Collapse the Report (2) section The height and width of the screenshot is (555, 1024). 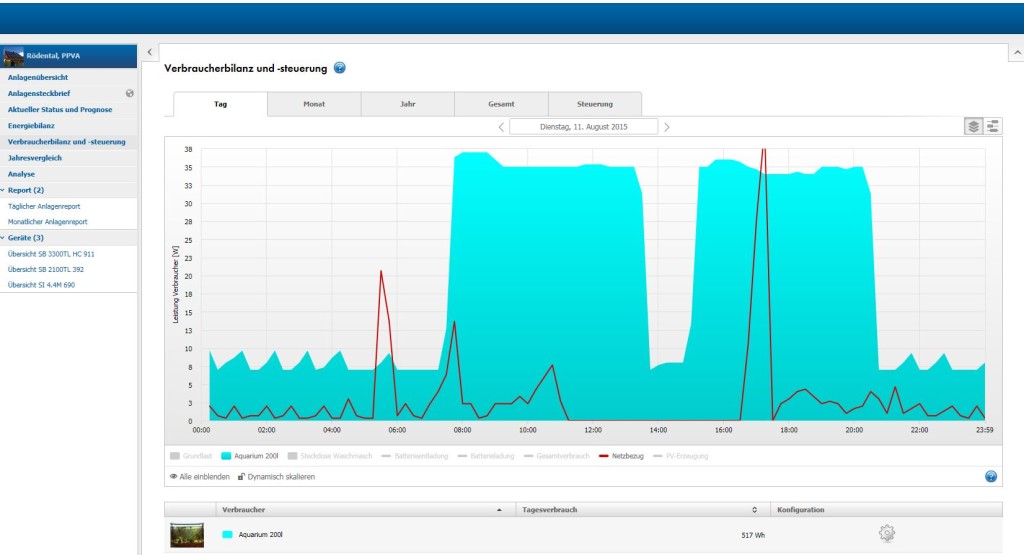[x=25, y=190]
